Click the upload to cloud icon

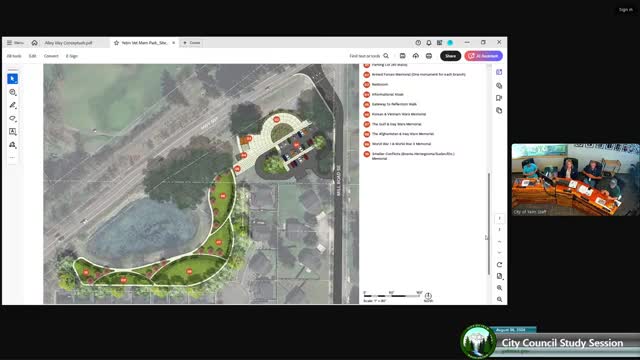416,56
